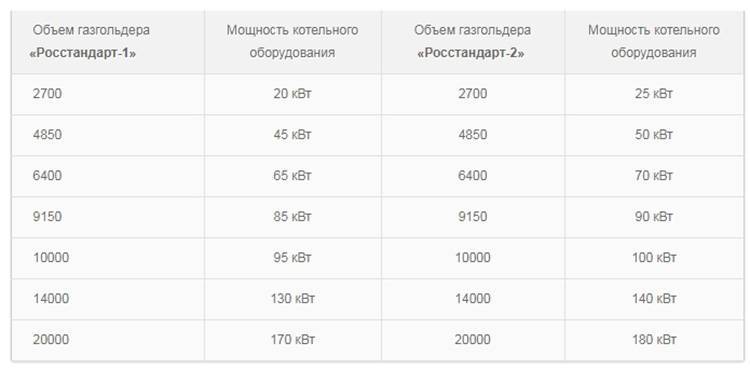Click the 140 кВт value
This screenshot has height=370, width=750.
[x=654, y=299]
